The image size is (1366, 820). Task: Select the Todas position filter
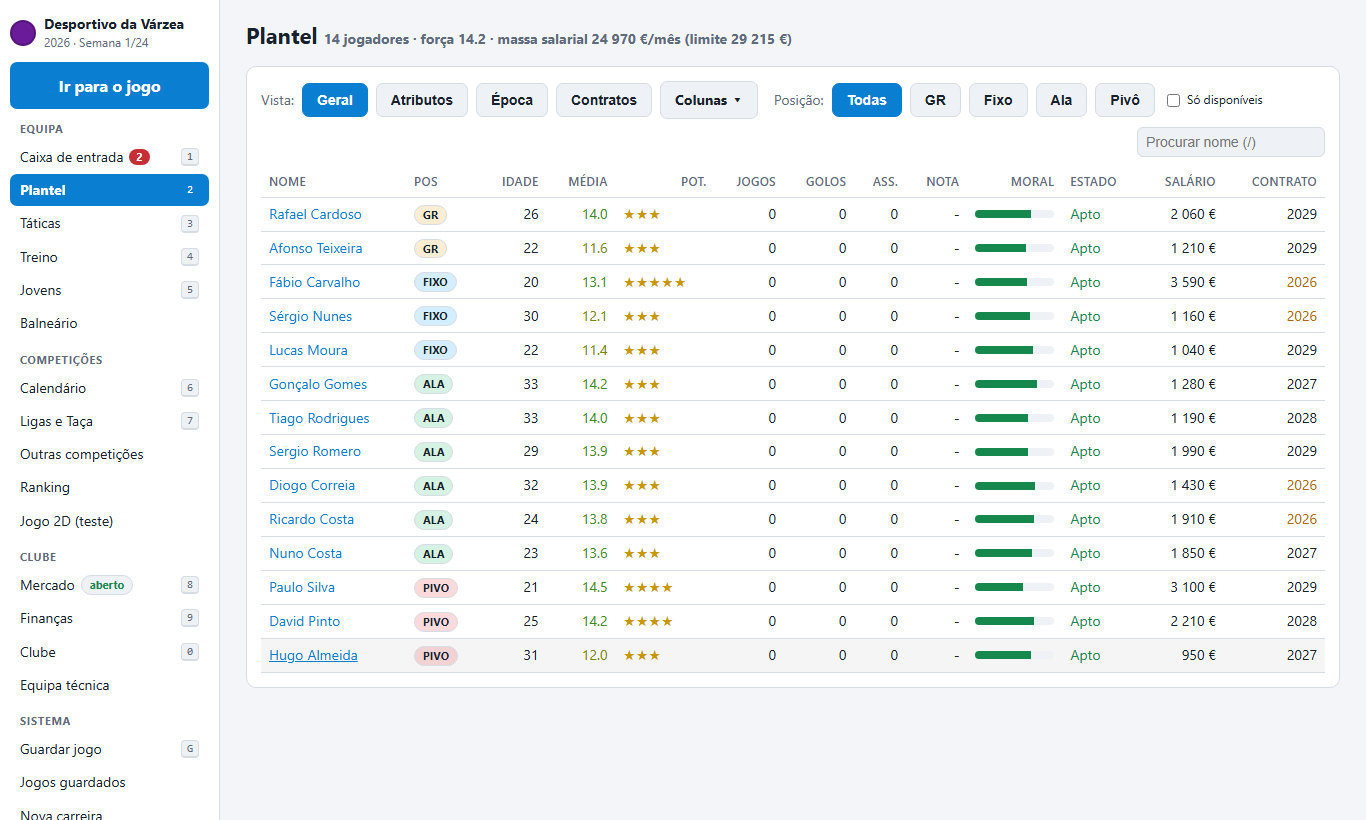(x=867, y=100)
